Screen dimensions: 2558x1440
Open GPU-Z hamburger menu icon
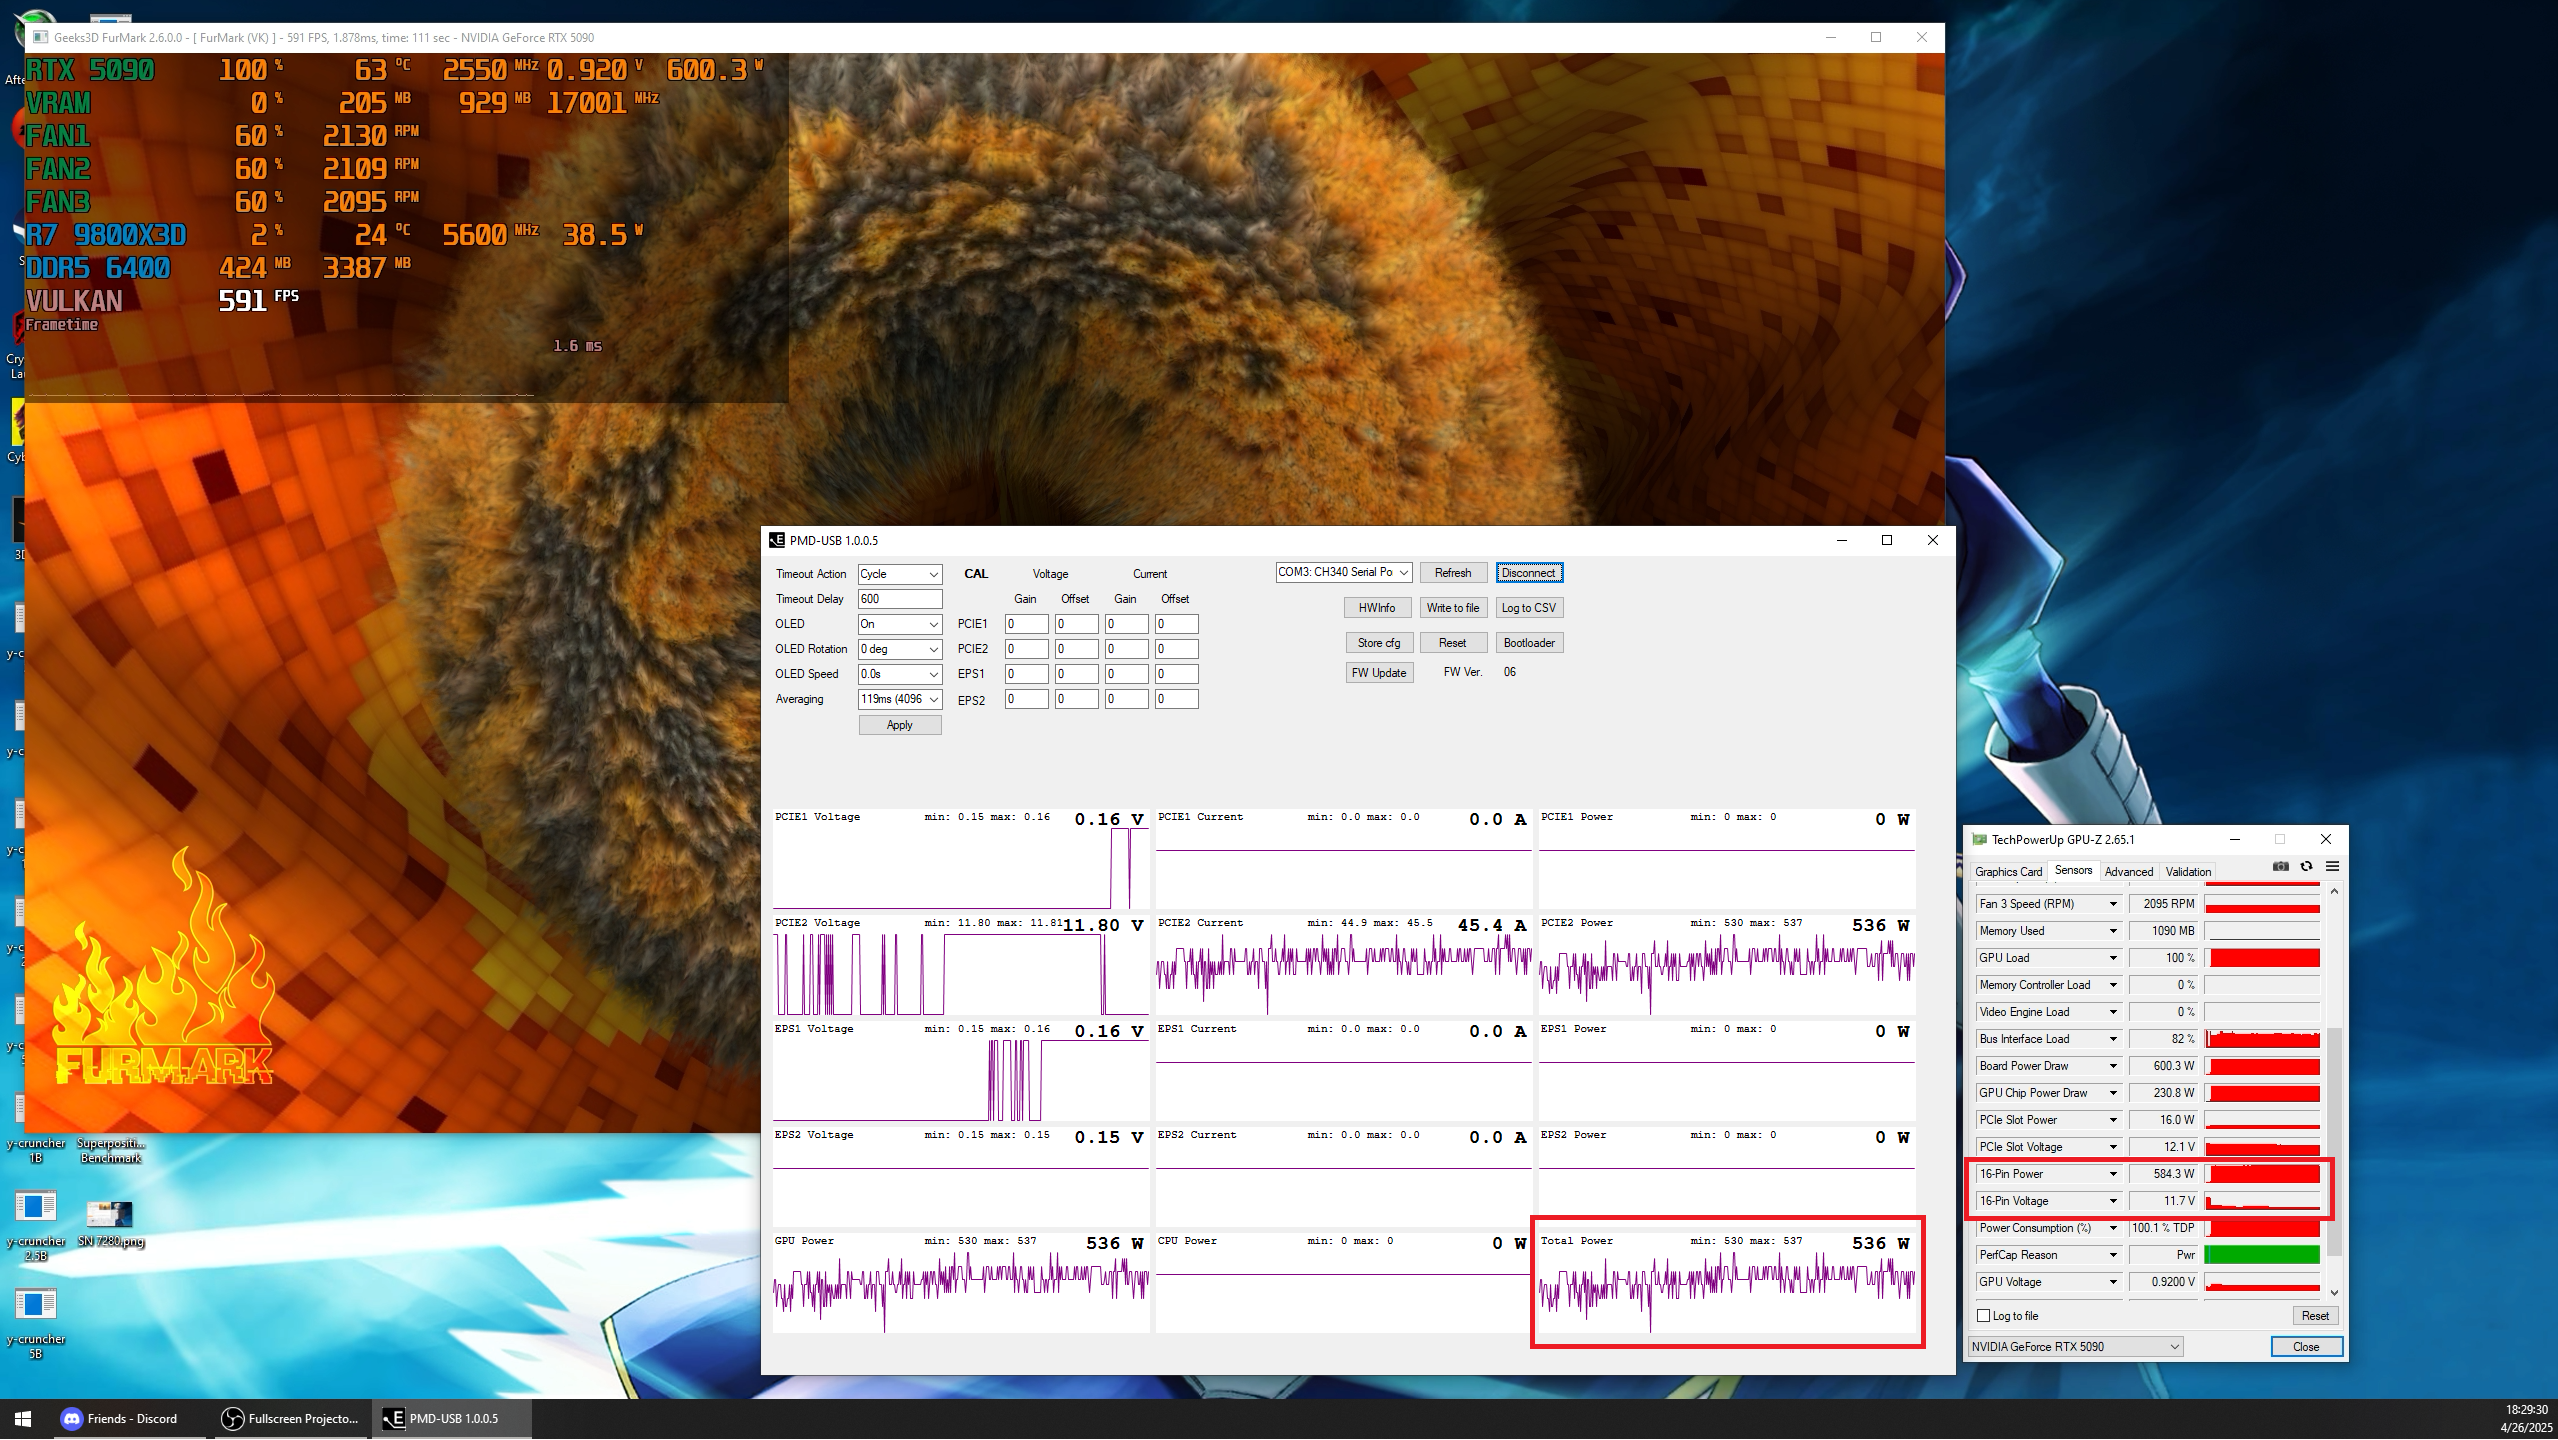[2332, 867]
